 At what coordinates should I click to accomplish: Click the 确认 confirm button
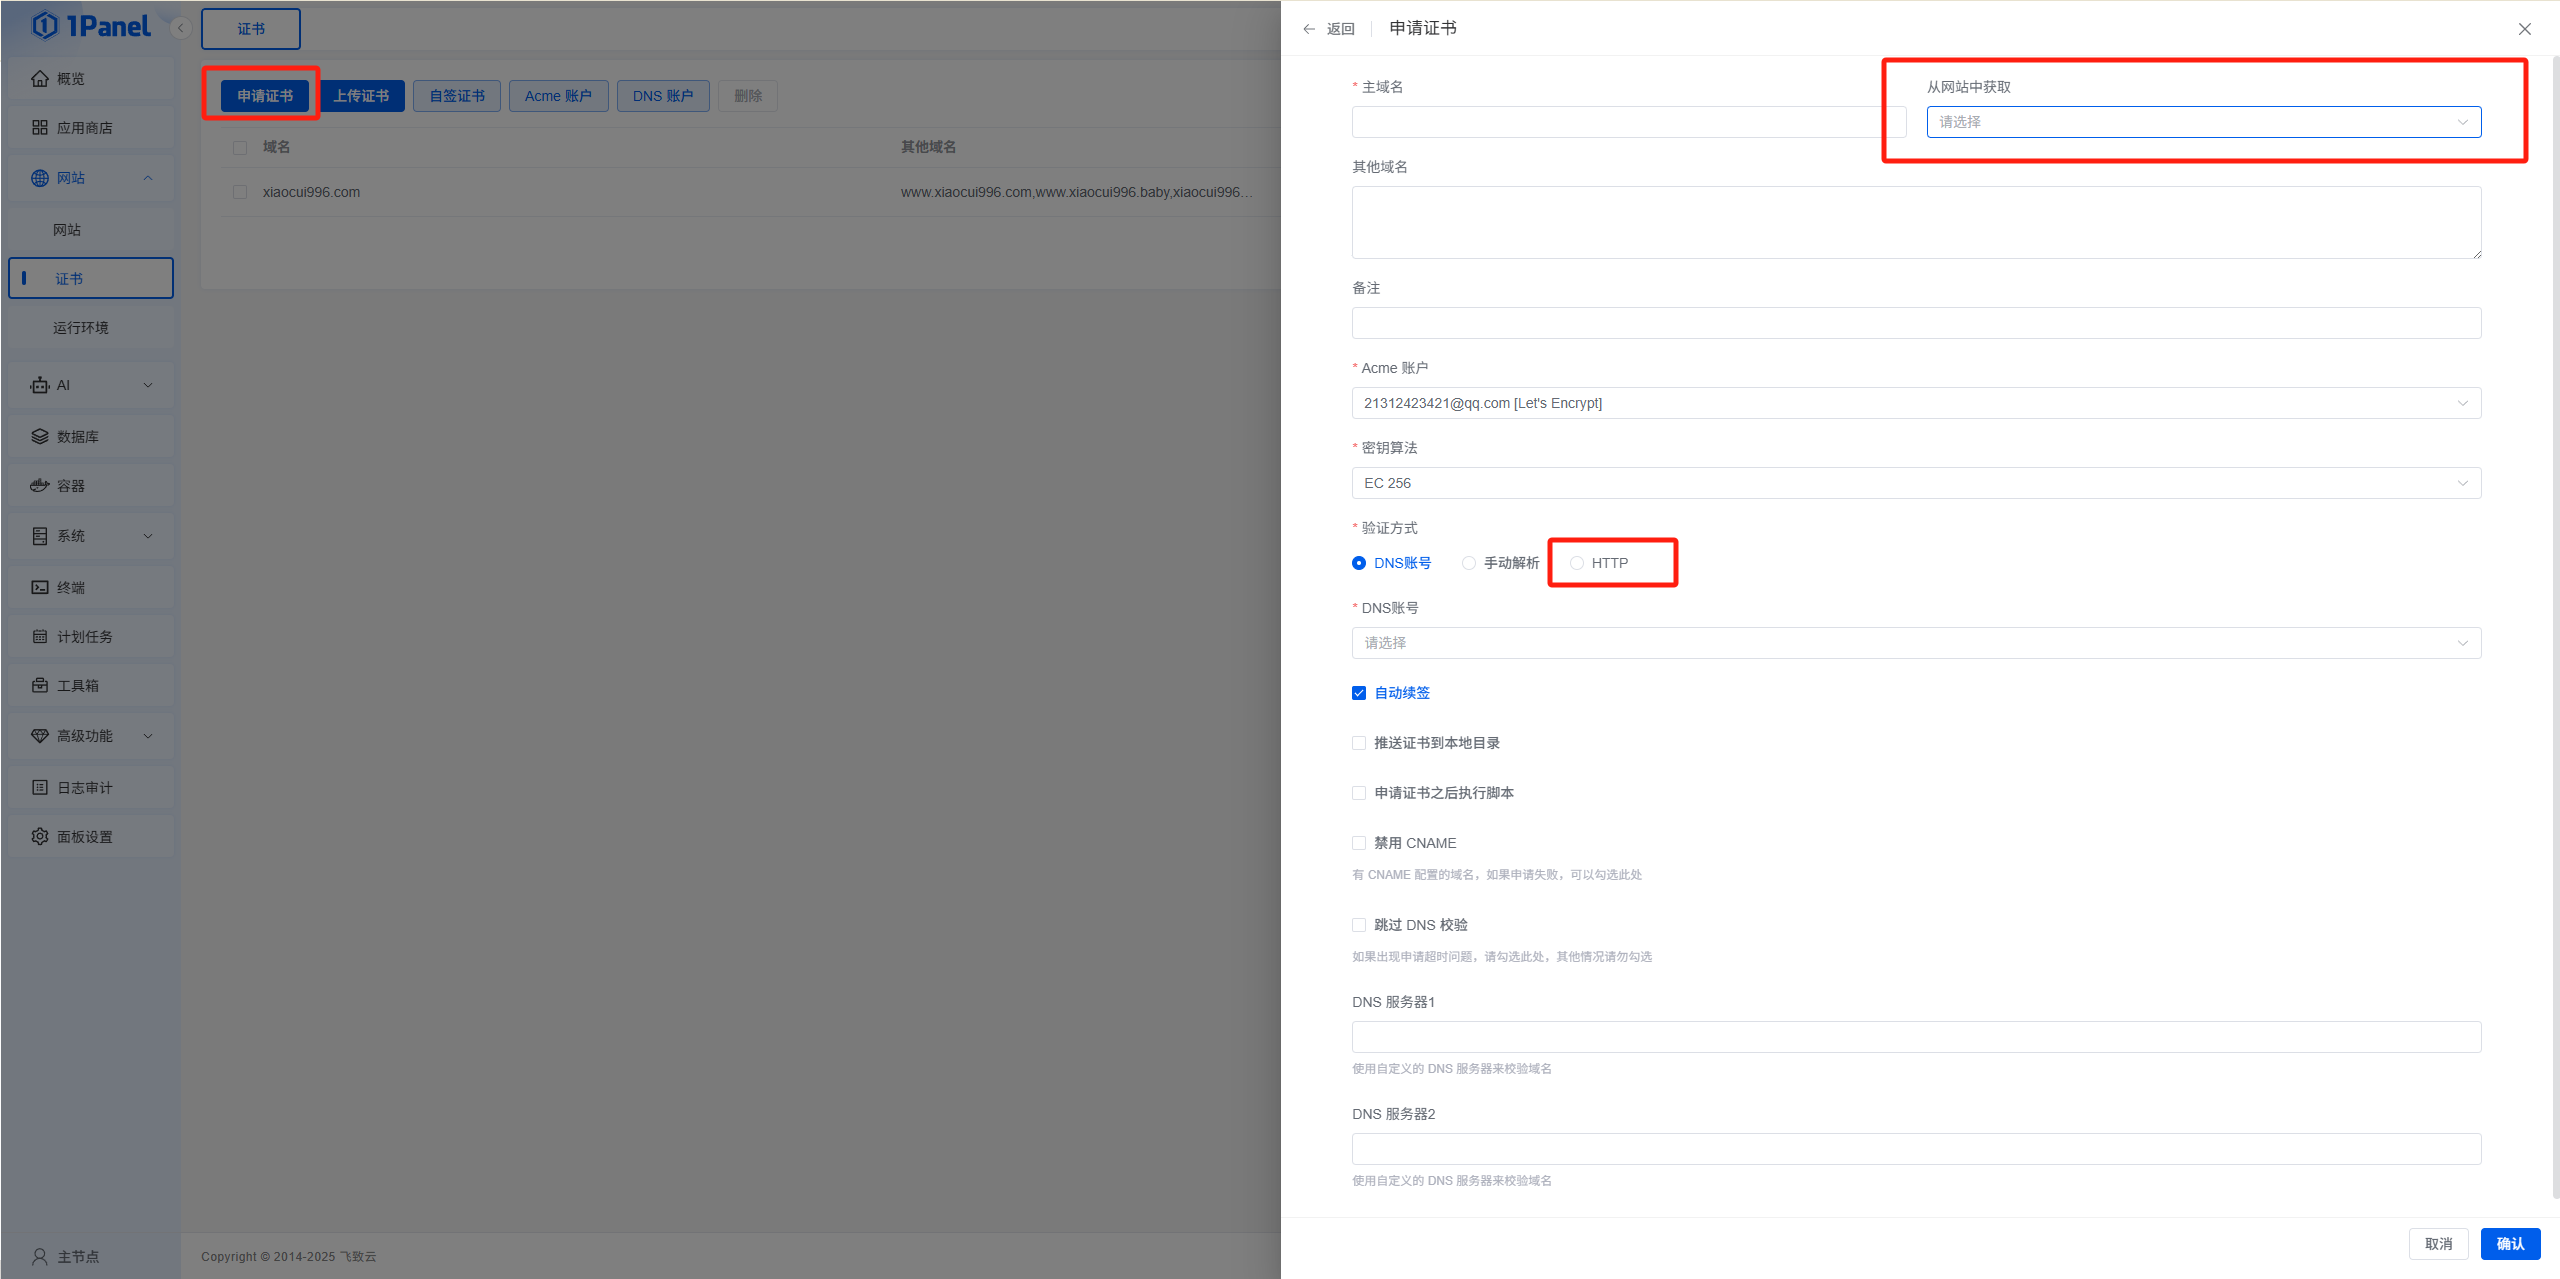(2510, 1244)
